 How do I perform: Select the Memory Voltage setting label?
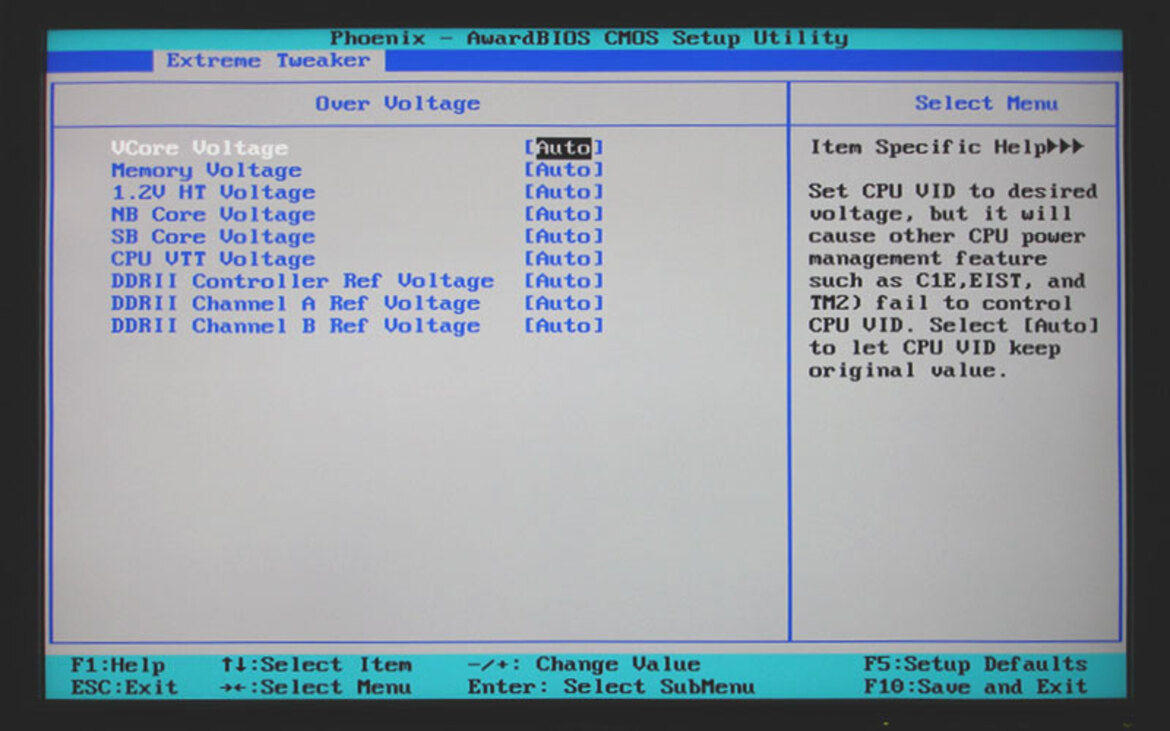pos(206,170)
